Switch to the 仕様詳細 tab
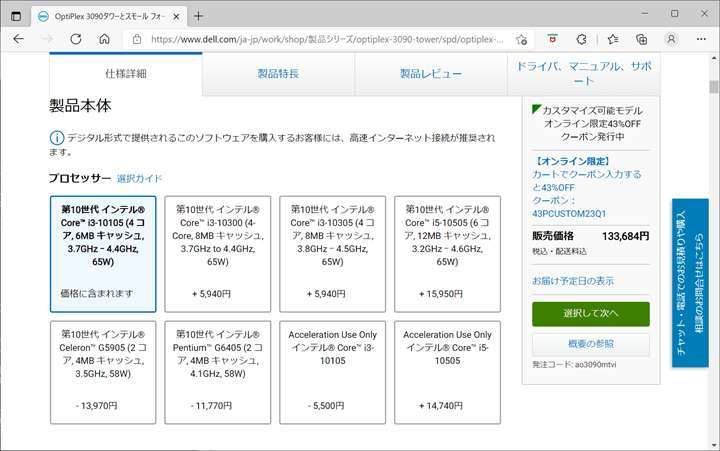 [x=126, y=73]
